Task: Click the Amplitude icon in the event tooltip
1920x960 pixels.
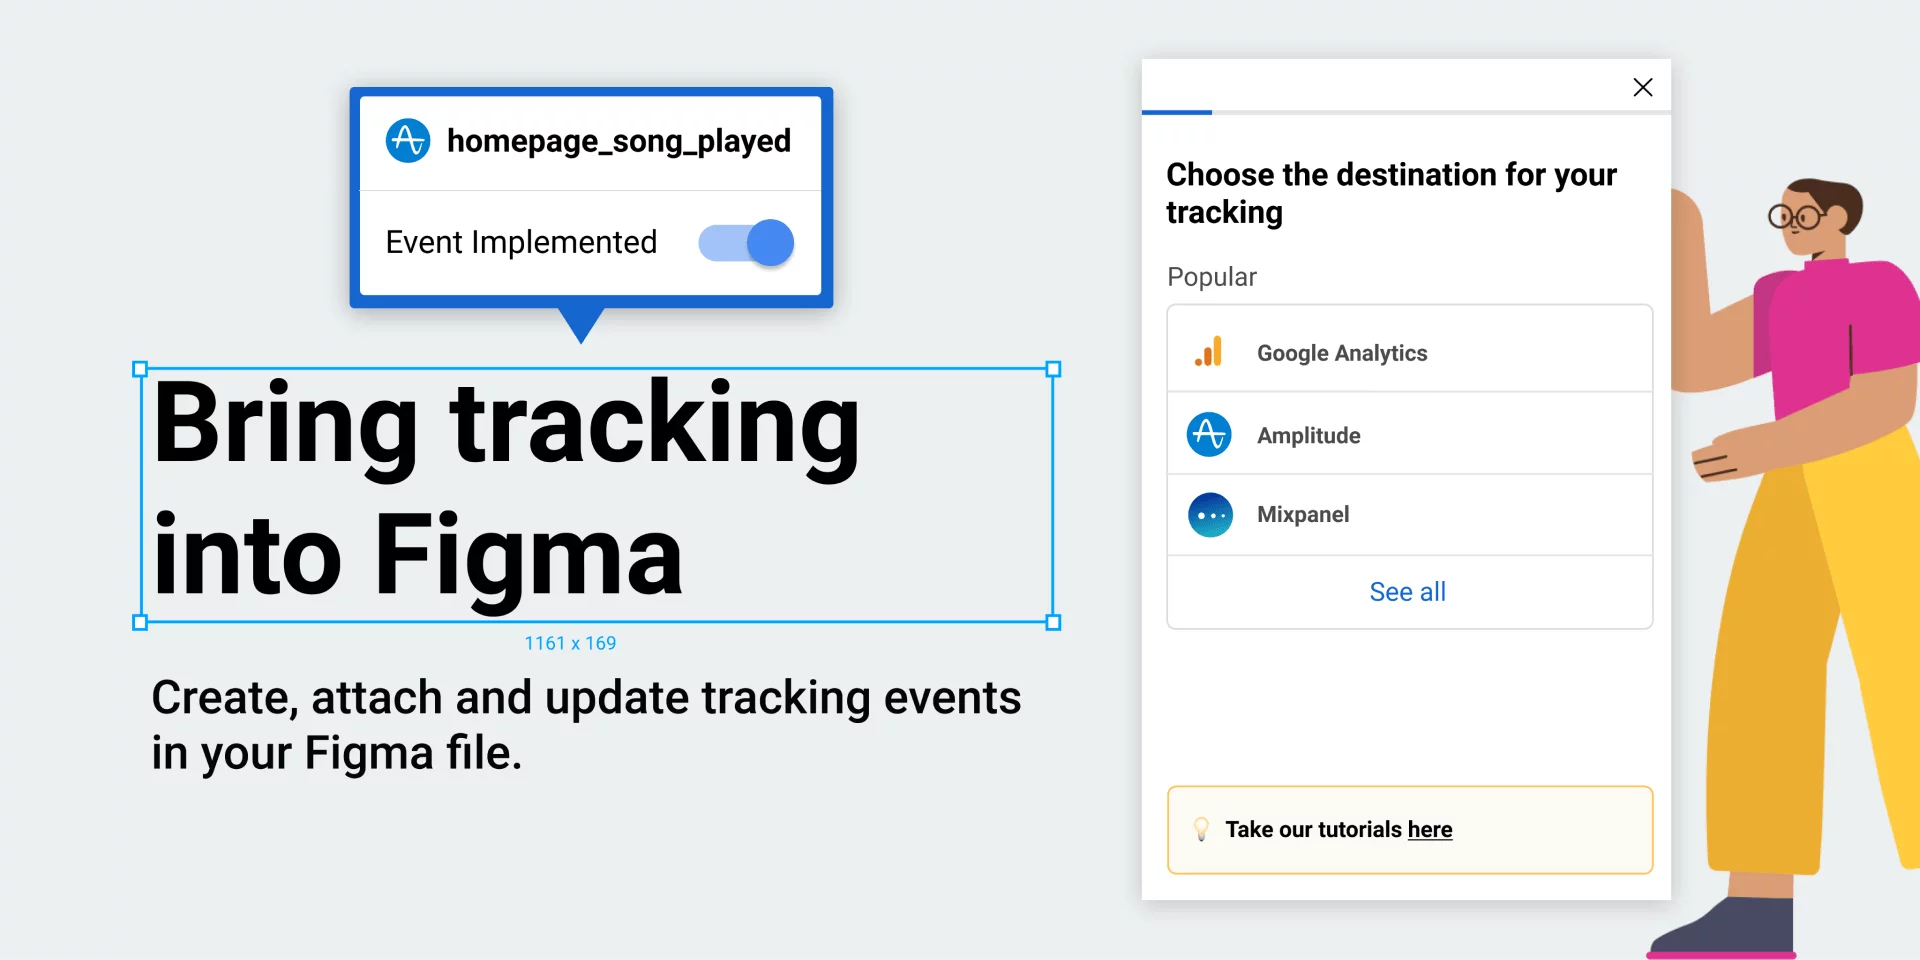Action: [x=407, y=141]
